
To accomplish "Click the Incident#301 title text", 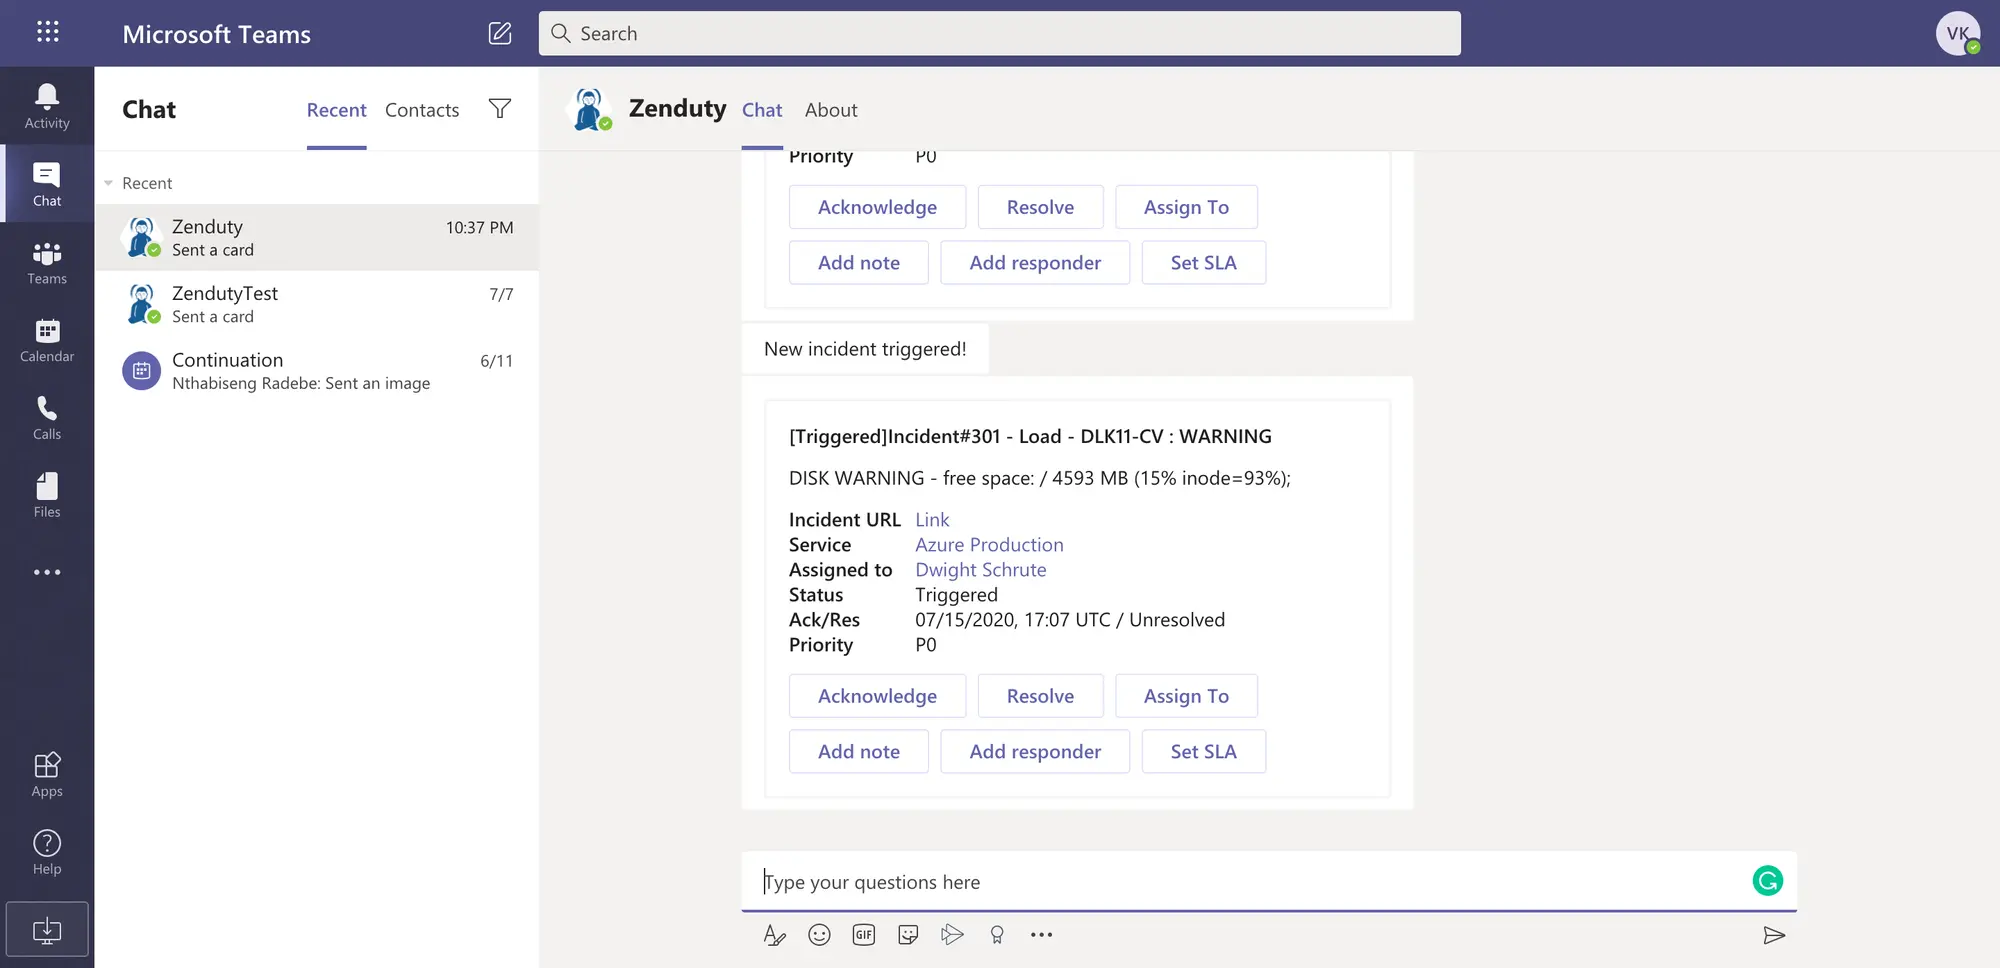I will coord(1030,436).
